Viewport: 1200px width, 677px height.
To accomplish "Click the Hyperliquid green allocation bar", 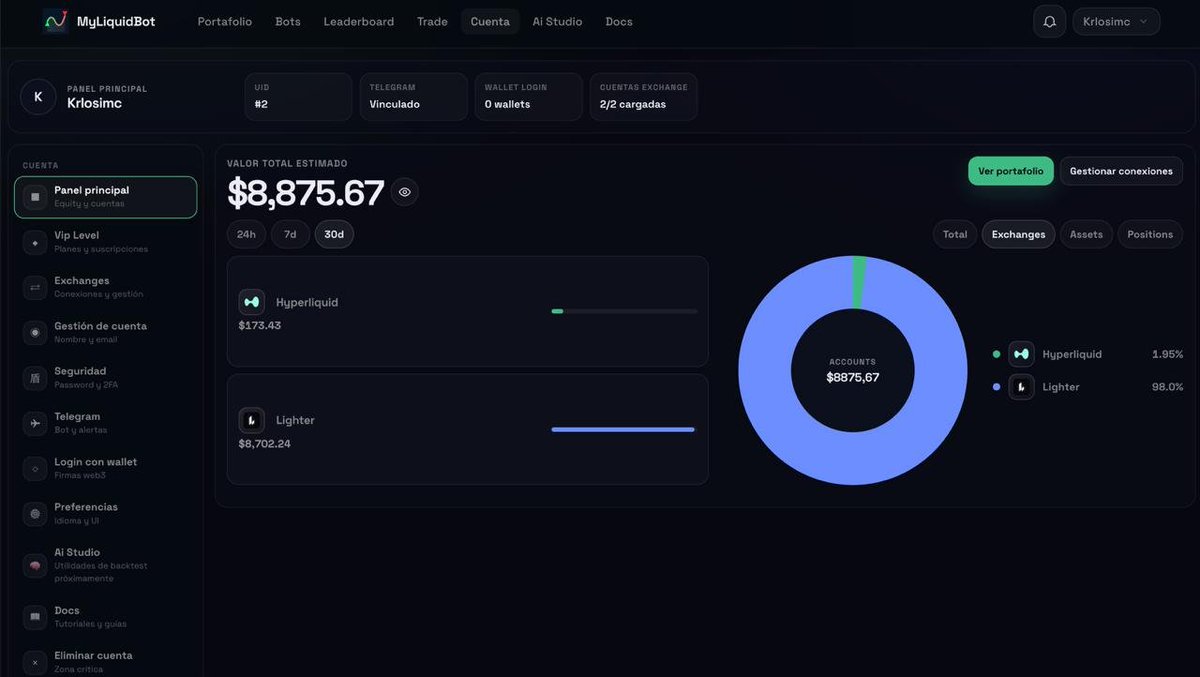I will point(557,311).
